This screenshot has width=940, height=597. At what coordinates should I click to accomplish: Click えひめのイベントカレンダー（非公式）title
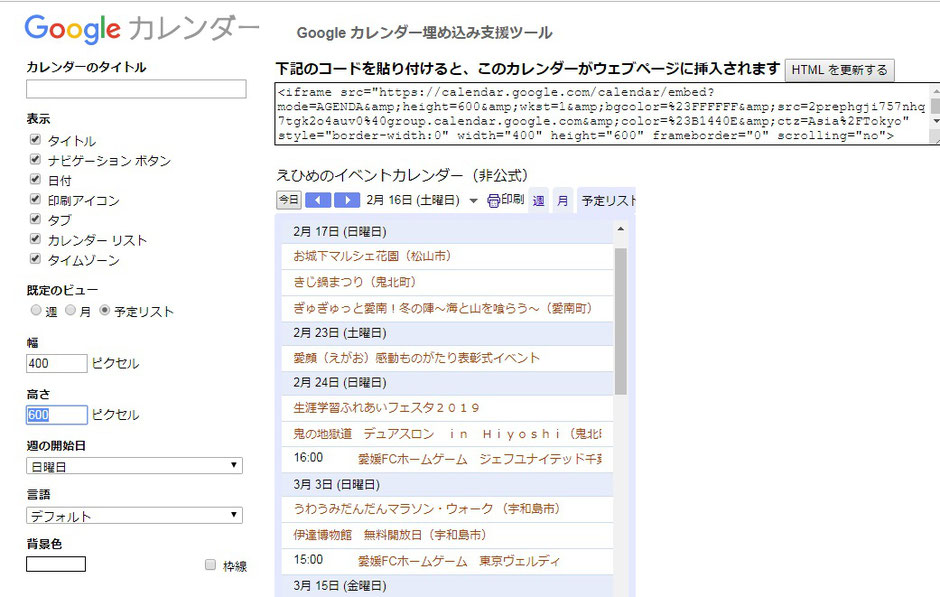tap(402, 176)
